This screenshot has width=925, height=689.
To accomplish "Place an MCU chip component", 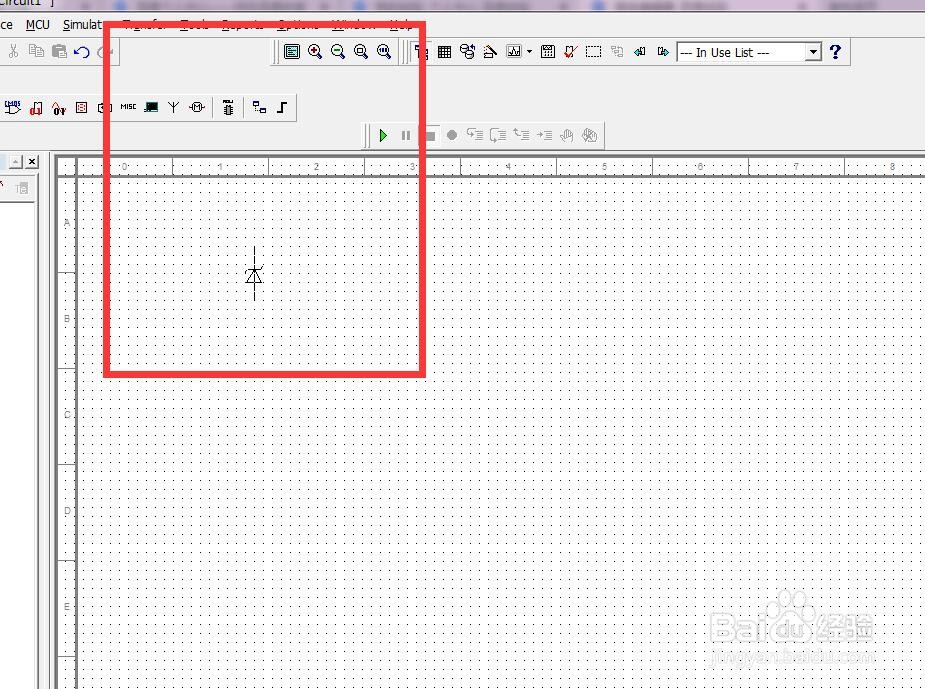I will (x=228, y=107).
